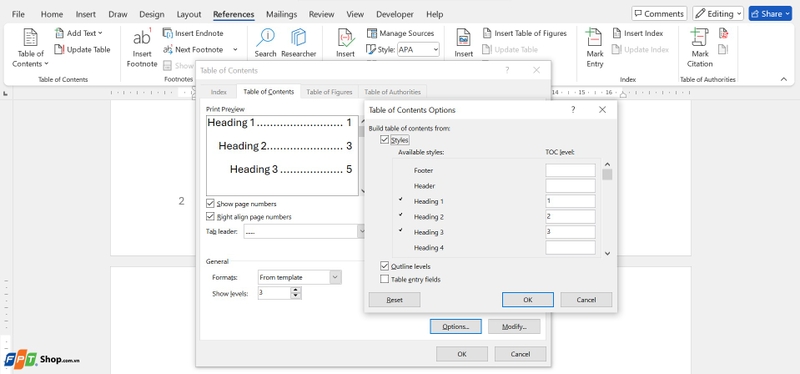Switch to the Table of Authorities tab
The height and width of the screenshot is (374, 800).
coord(392,92)
